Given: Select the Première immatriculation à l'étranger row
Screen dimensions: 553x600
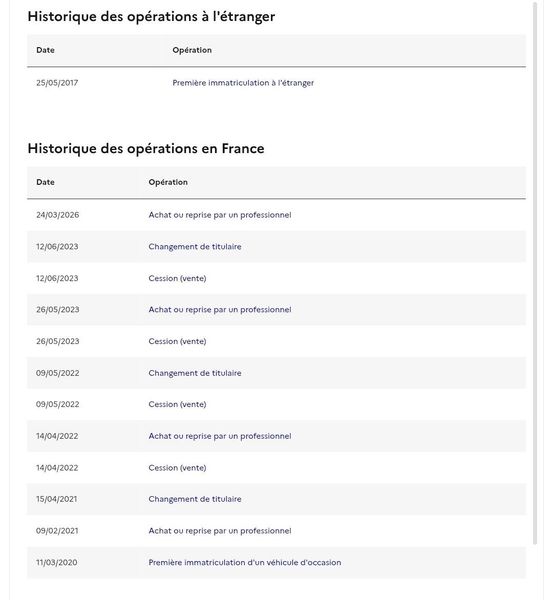Looking at the screenshot, I should (x=276, y=83).
